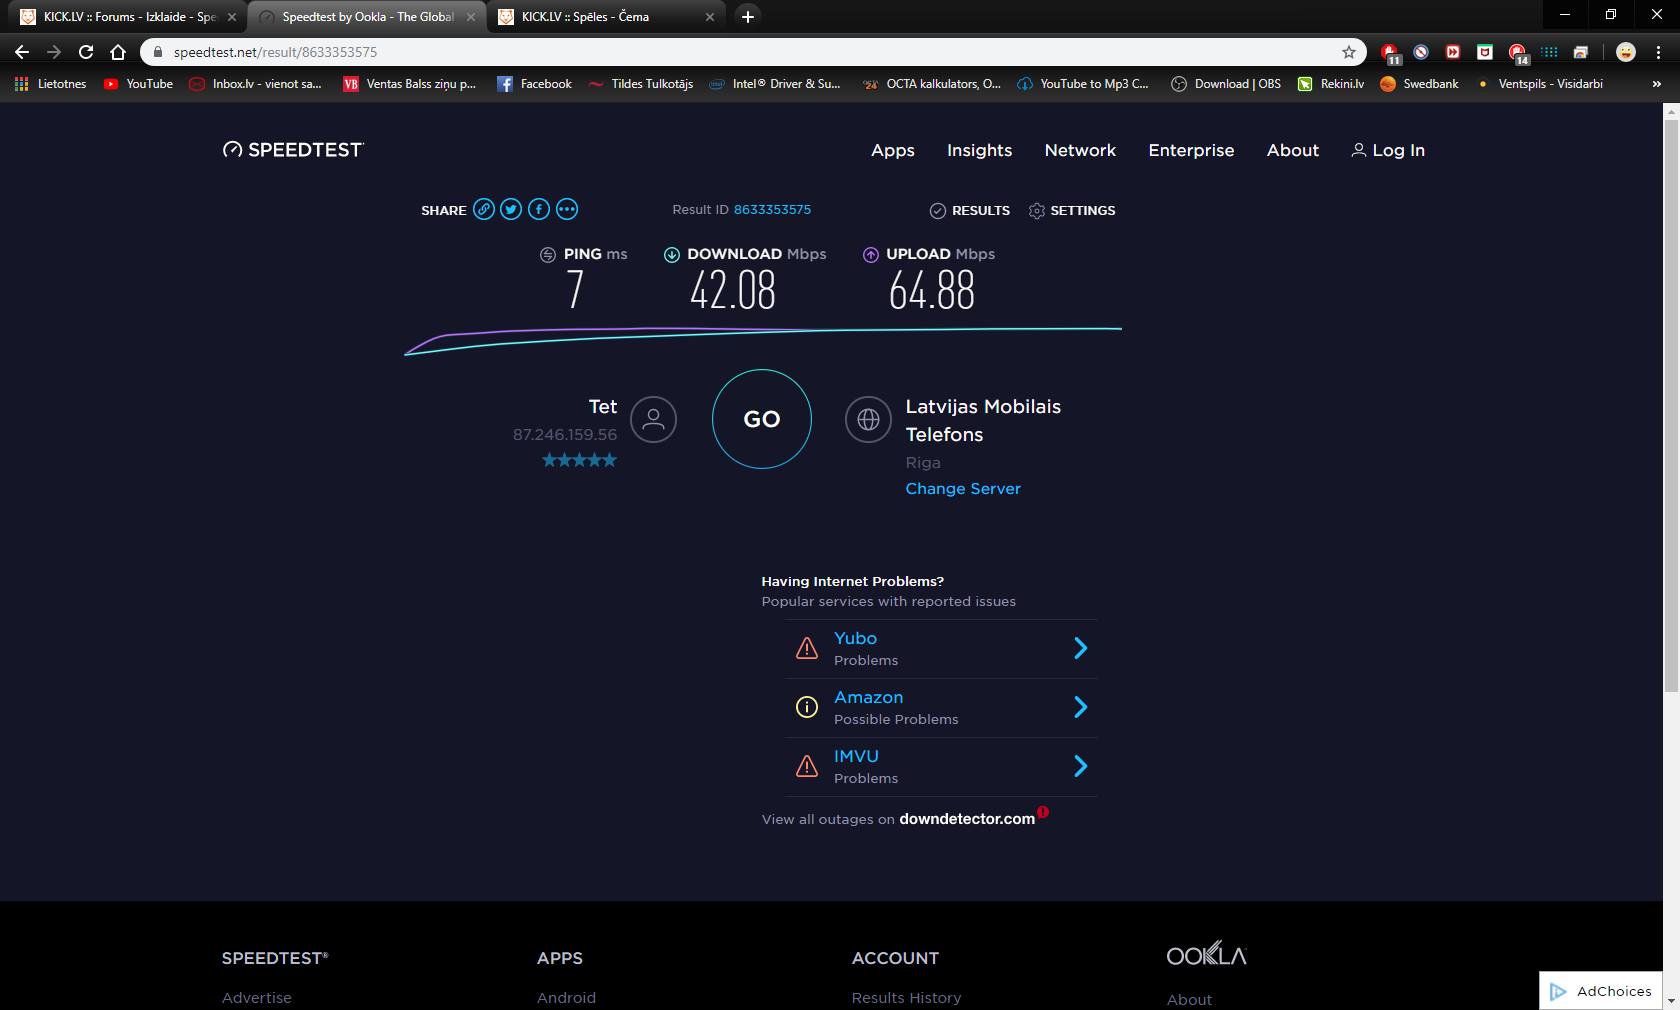
Task: Show more bookmarks overflow chevron
Action: [x=1657, y=84]
